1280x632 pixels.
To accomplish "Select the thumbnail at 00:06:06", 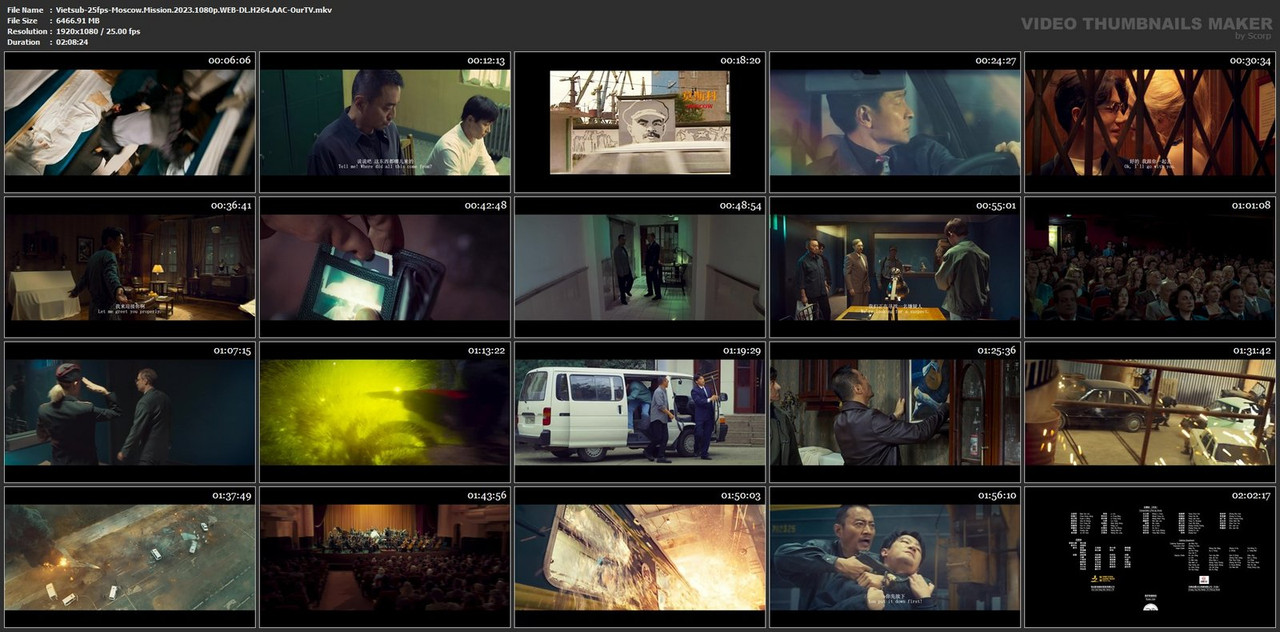I will (x=129, y=122).
